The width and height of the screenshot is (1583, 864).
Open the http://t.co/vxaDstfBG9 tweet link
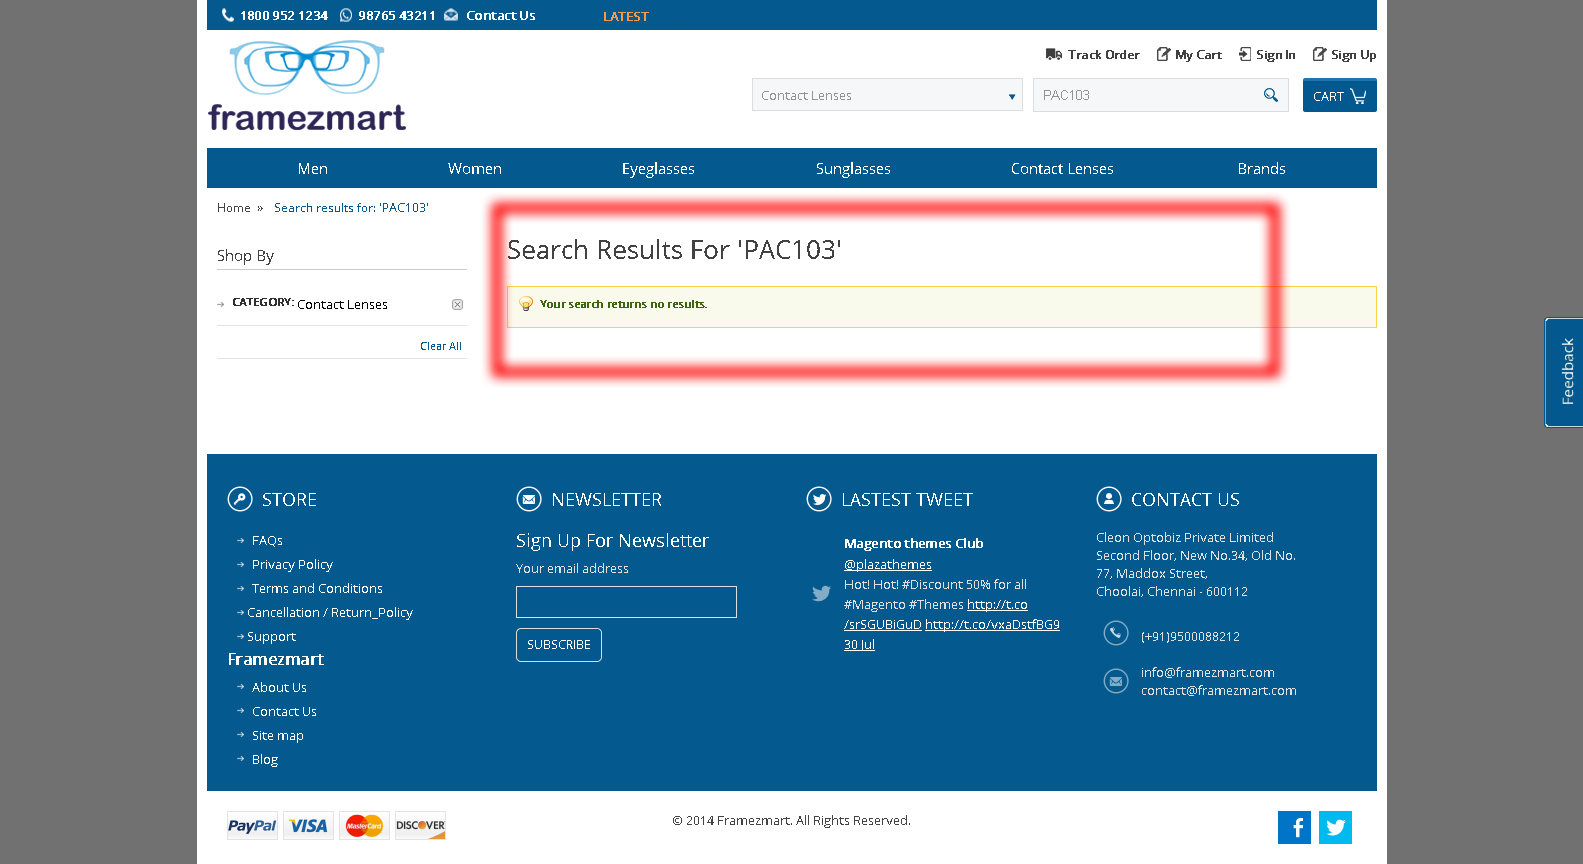992,625
